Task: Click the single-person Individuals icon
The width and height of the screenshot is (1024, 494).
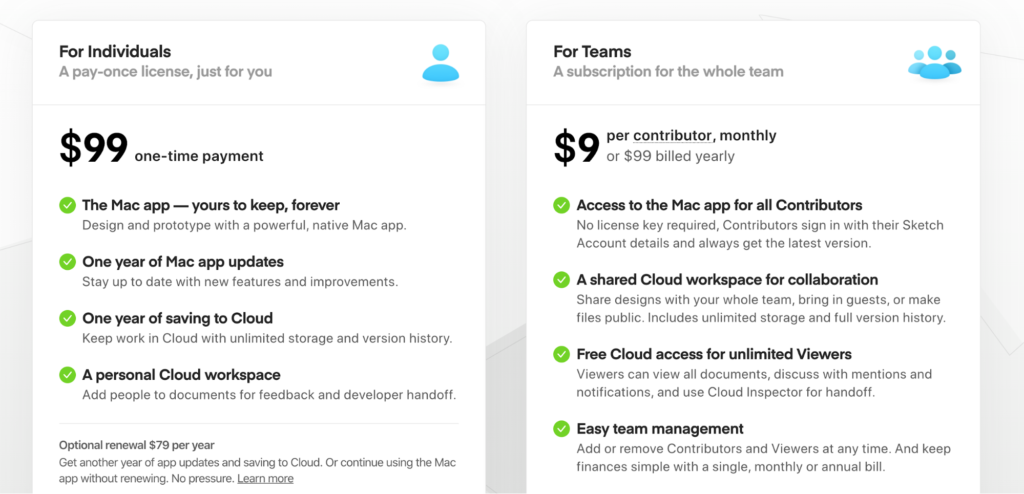Action: pos(440,63)
